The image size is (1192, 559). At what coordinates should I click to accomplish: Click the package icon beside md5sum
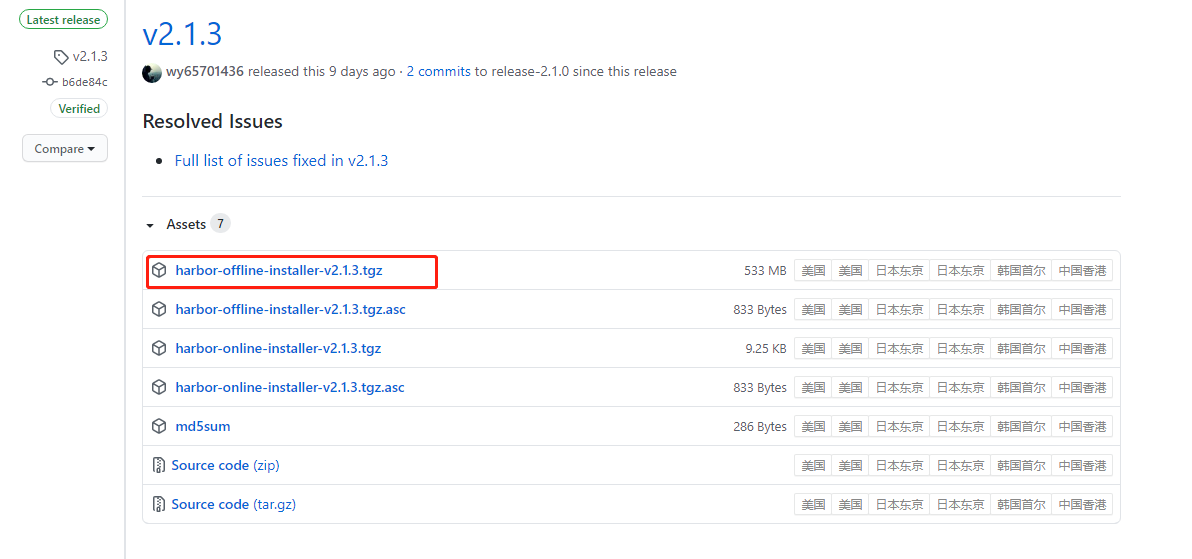pyautogui.click(x=159, y=426)
